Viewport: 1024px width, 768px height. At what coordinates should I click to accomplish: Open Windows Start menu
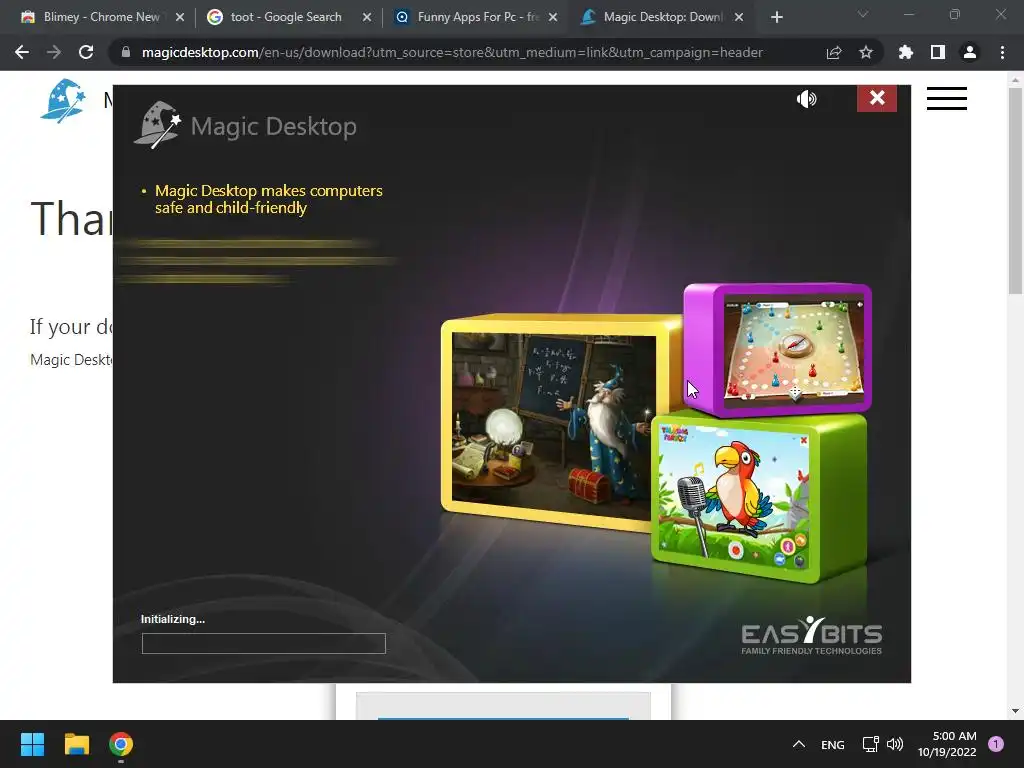(x=32, y=744)
